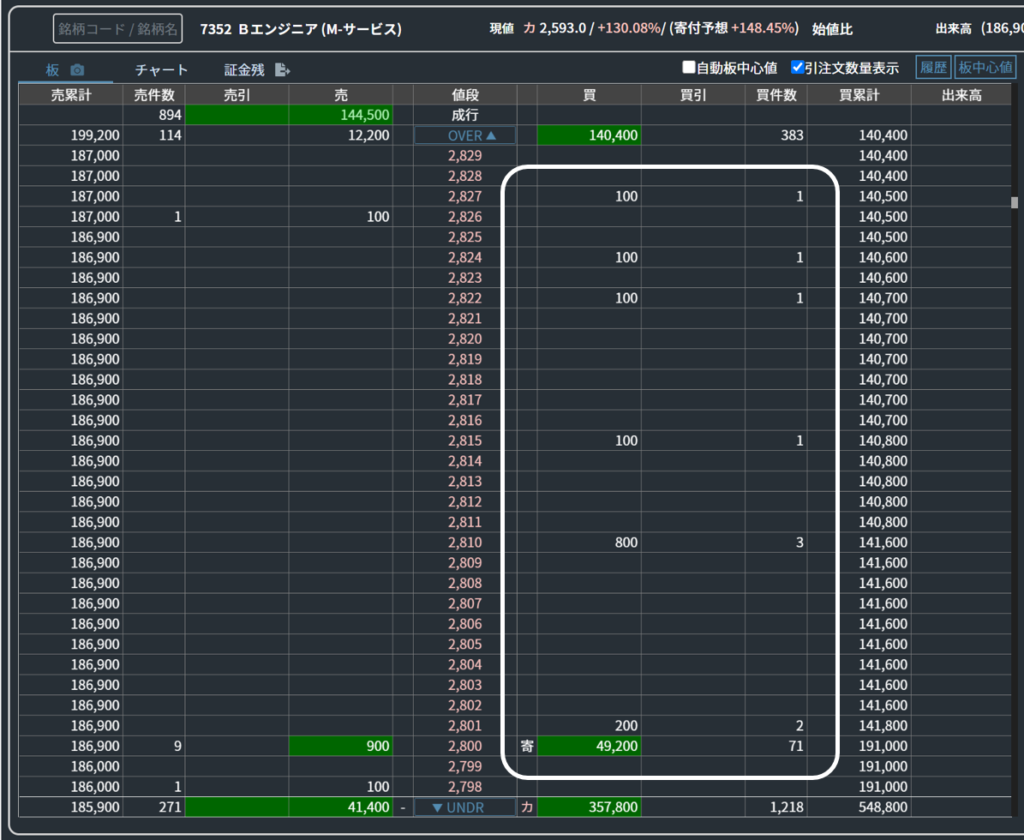Enable the 自動板中心値 checkbox

coord(688,68)
